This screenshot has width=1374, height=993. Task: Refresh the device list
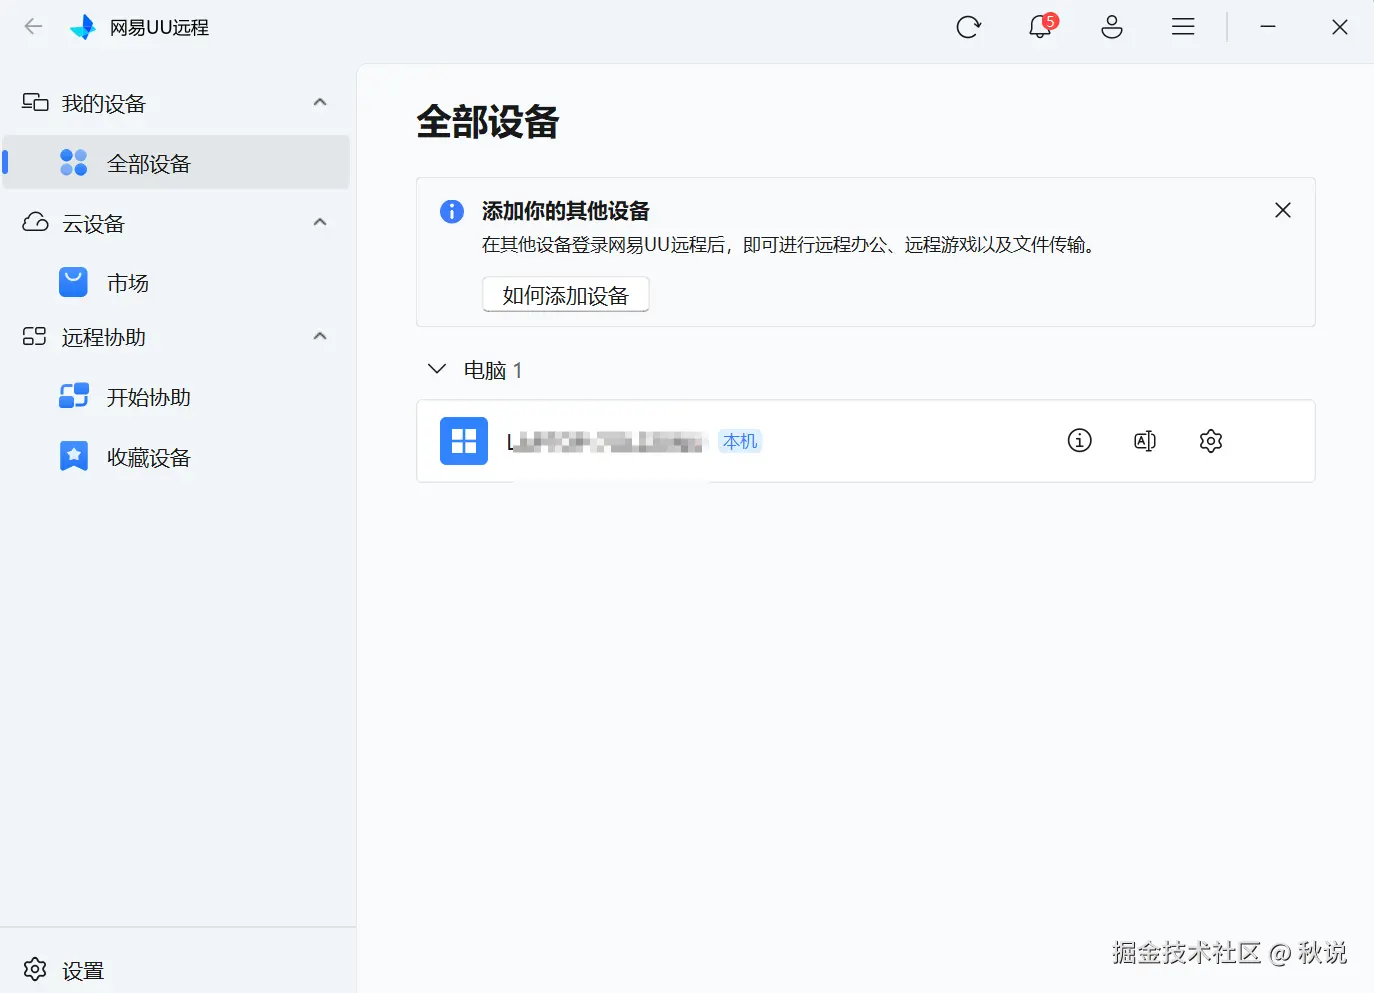[x=968, y=27]
